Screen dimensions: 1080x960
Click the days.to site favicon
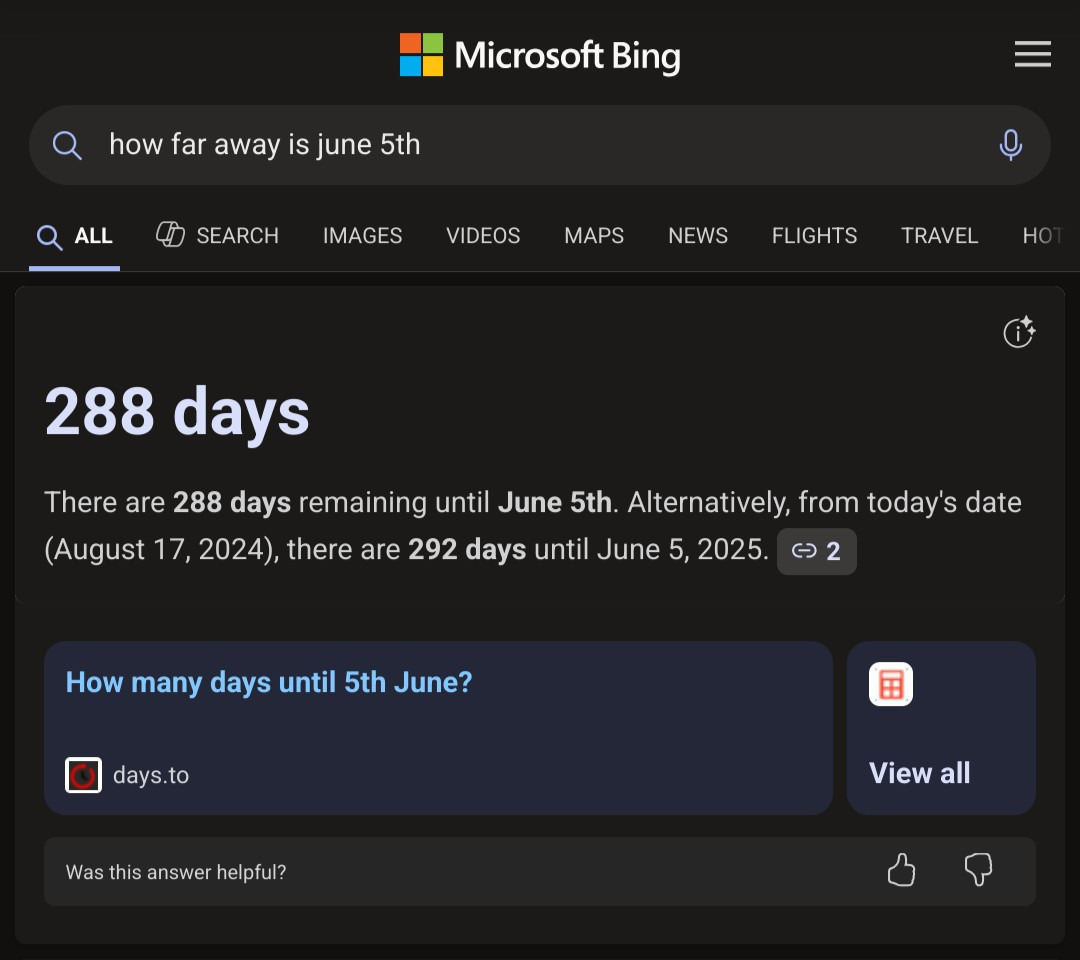(x=83, y=775)
